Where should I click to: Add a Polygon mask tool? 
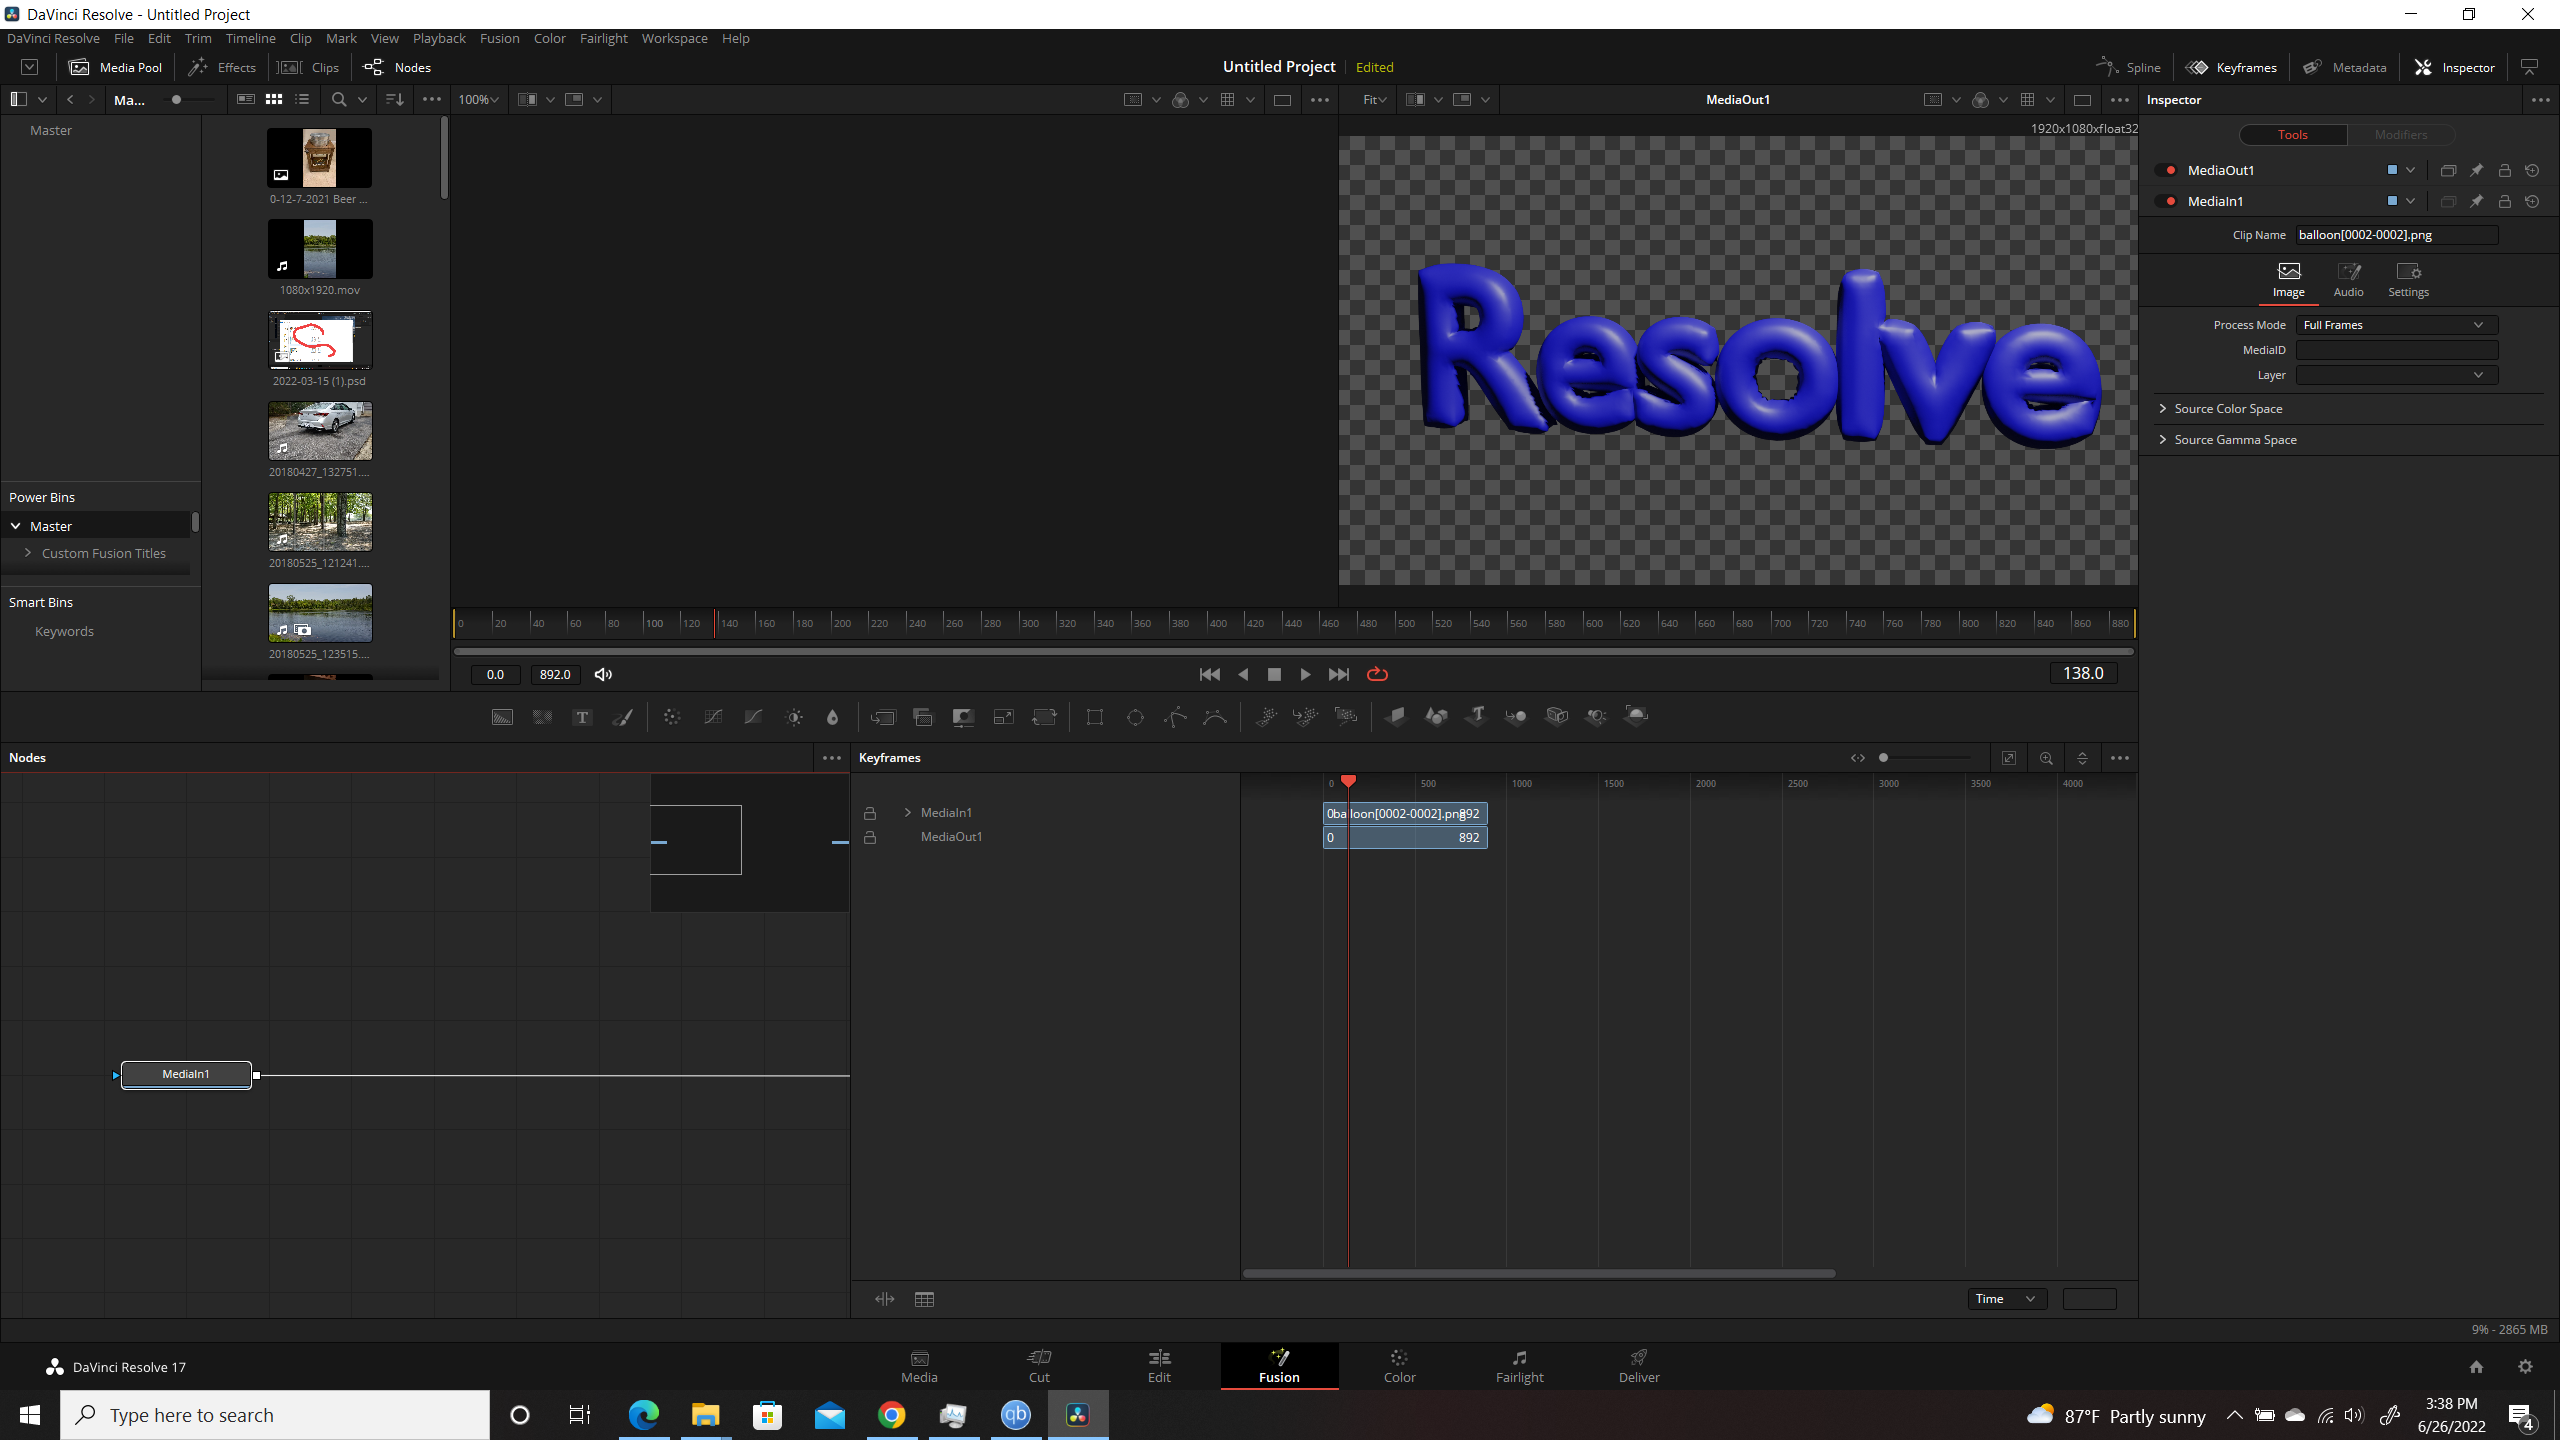pos(1175,717)
